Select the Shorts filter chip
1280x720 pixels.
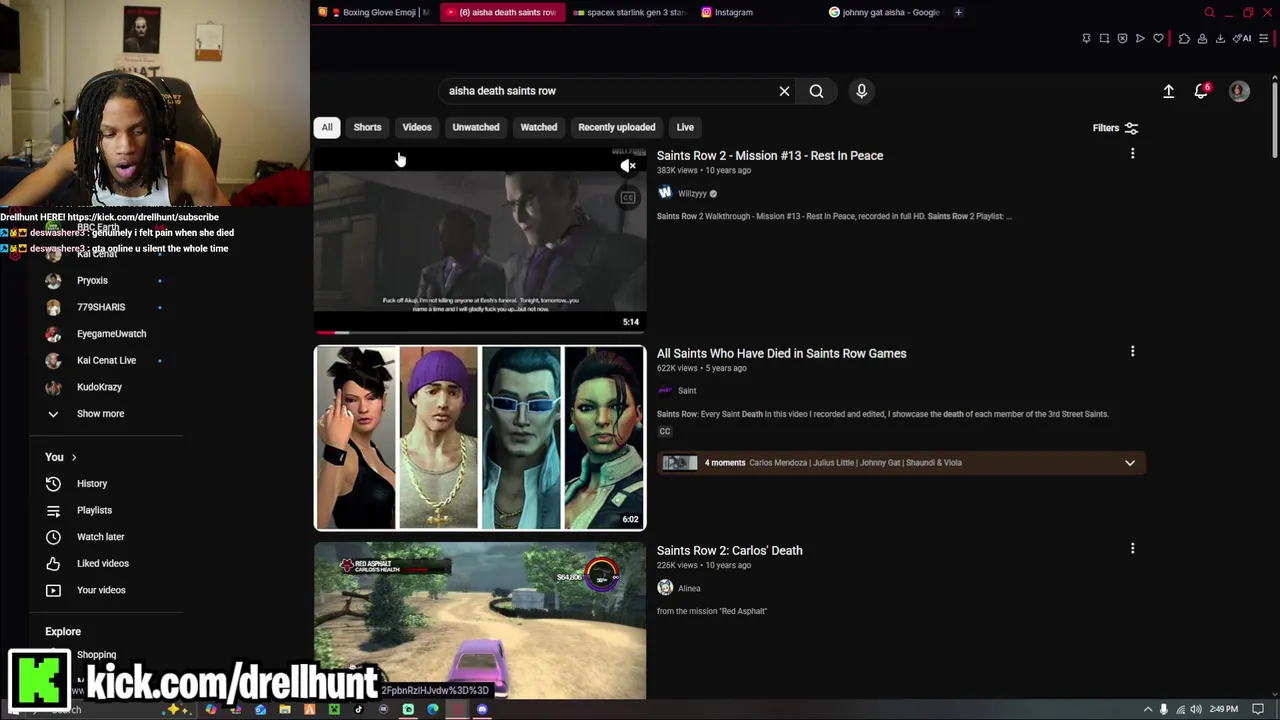coord(367,127)
